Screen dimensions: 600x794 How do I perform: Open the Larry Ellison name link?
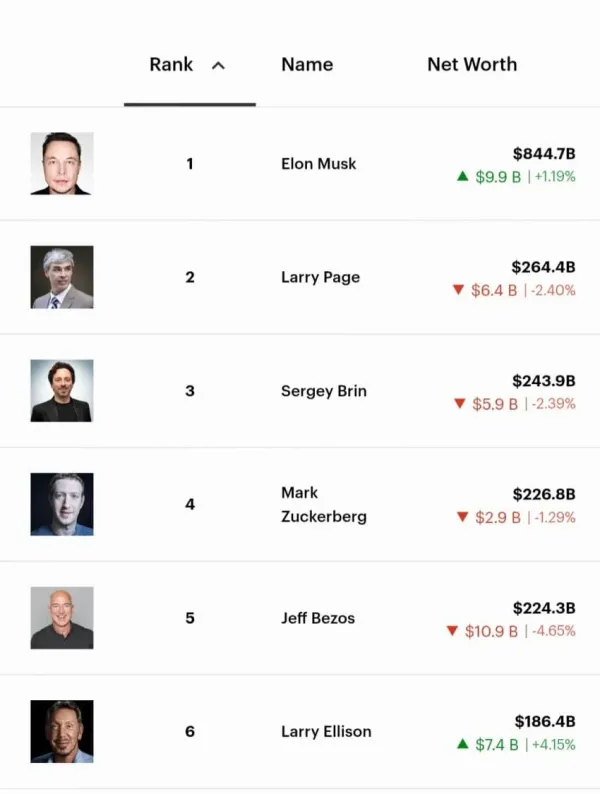coord(325,731)
